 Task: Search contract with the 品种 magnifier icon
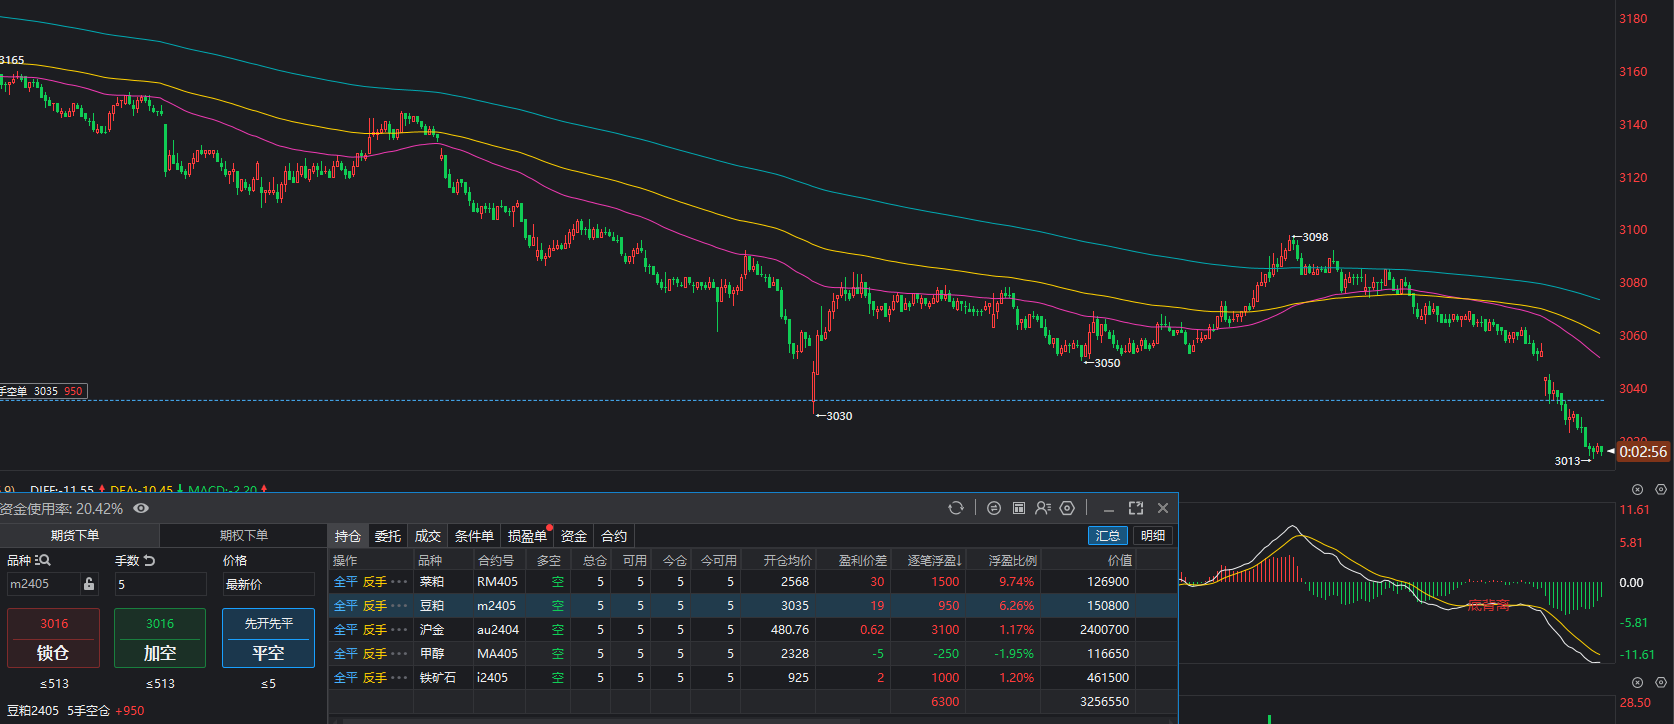42,560
